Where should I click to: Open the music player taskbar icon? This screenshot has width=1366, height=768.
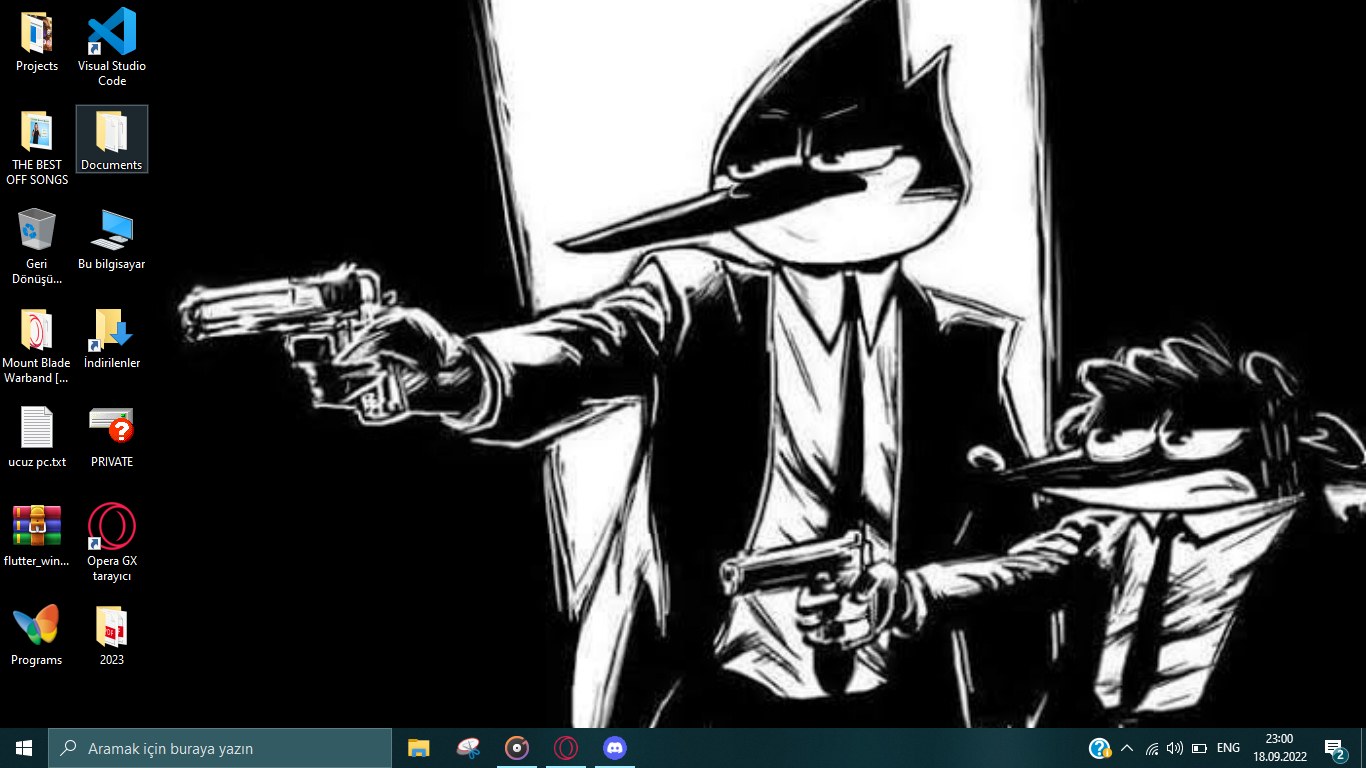pos(517,748)
